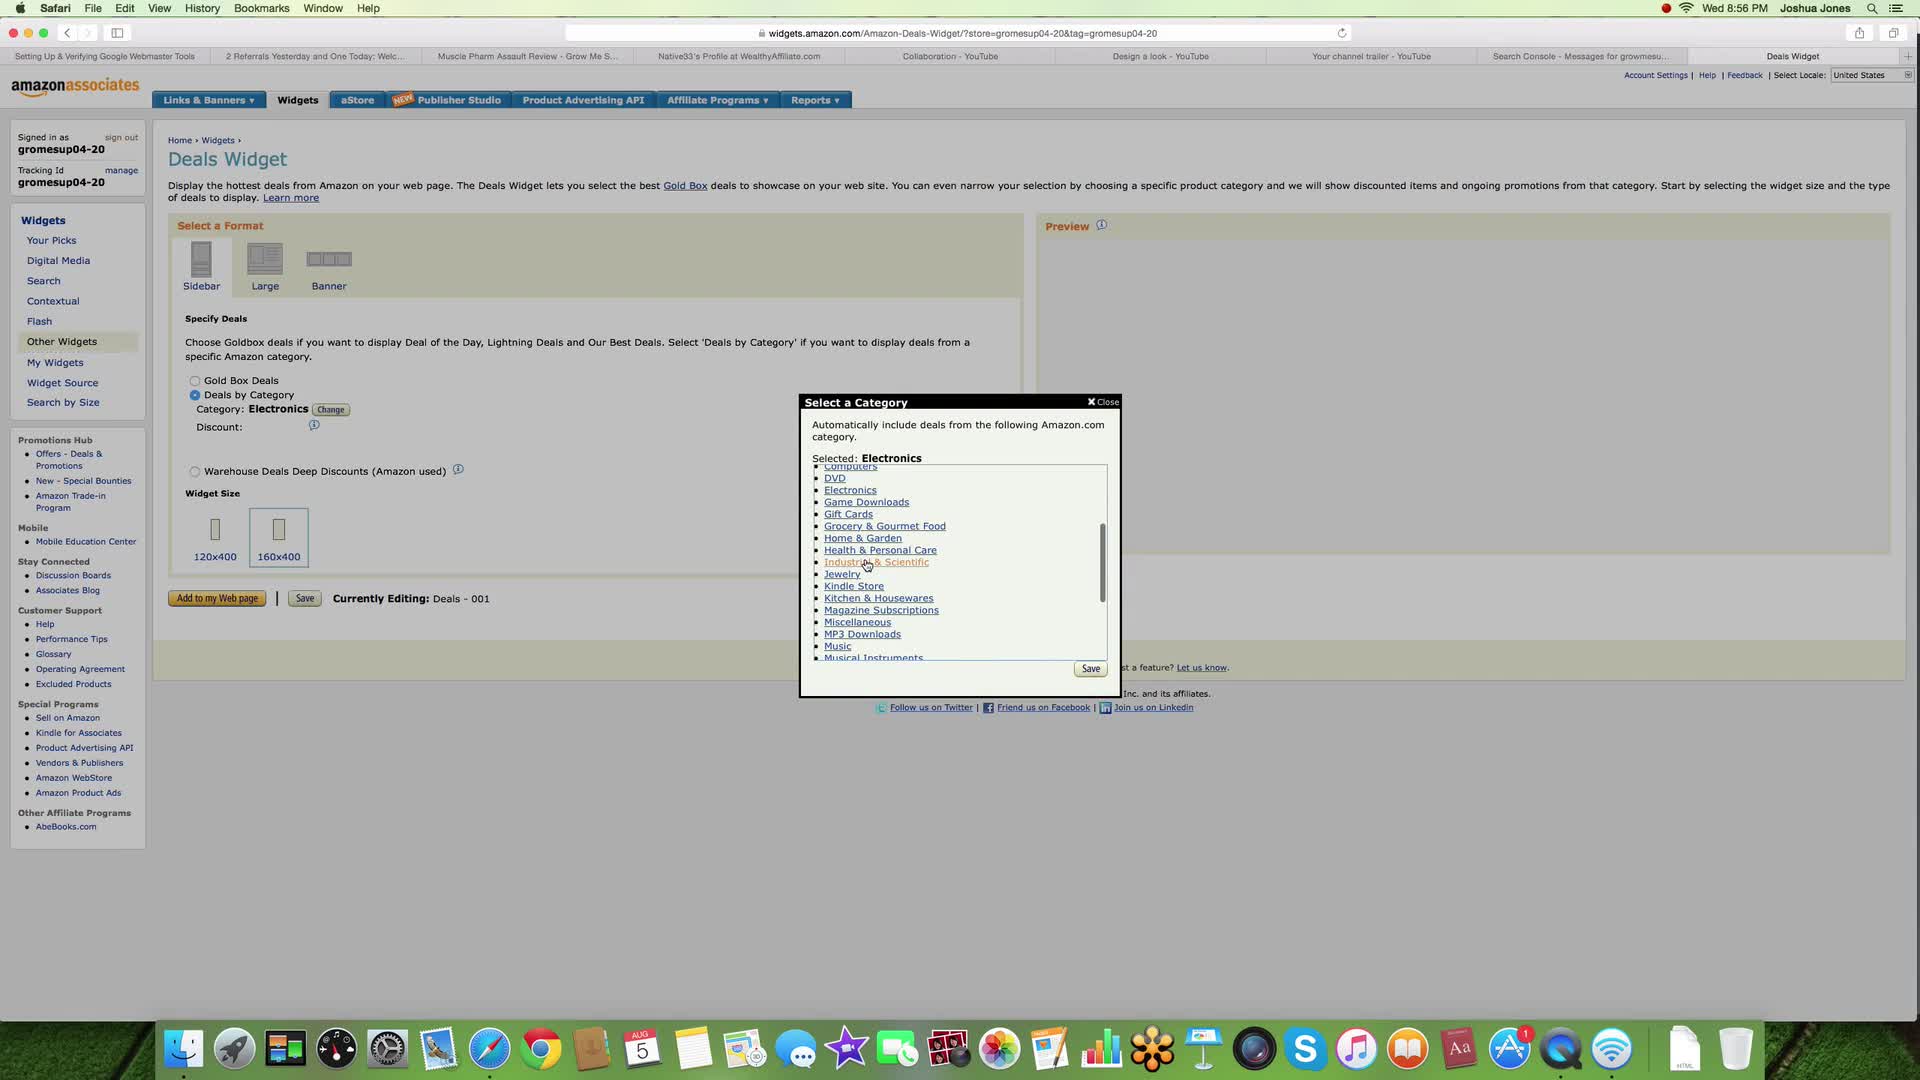Open the Warehouse Deals info icon

pos(458,469)
